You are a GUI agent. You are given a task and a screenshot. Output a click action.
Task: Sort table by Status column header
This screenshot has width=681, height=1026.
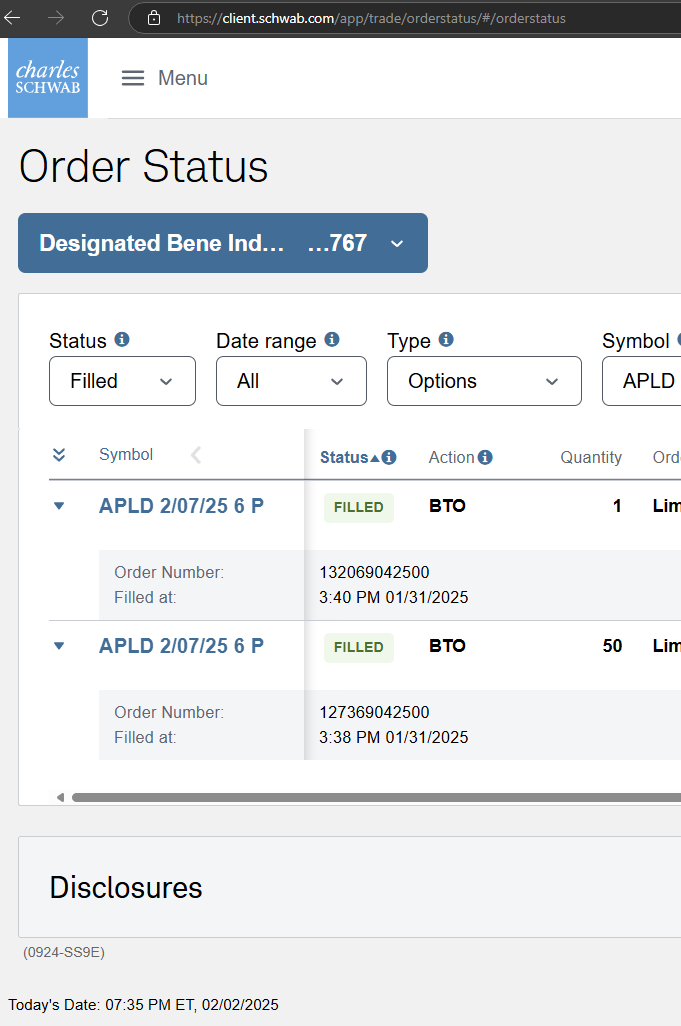click(x=345, y=457)
